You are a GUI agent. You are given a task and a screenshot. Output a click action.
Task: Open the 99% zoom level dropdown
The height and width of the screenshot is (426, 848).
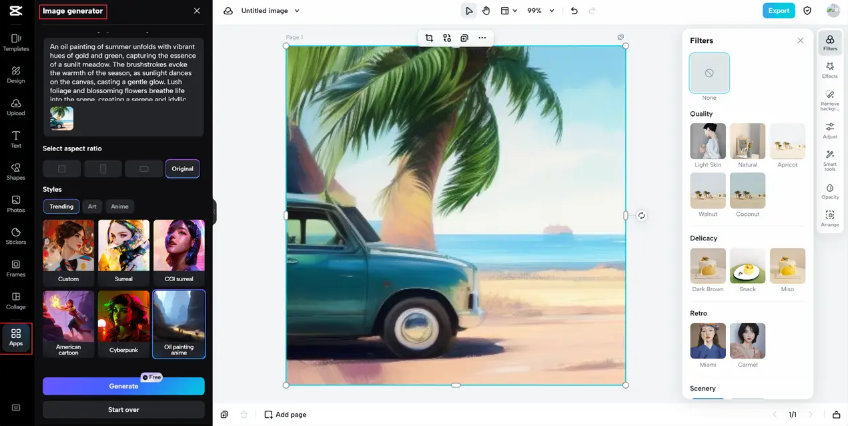pyautogui.click(x=540, y=11)
